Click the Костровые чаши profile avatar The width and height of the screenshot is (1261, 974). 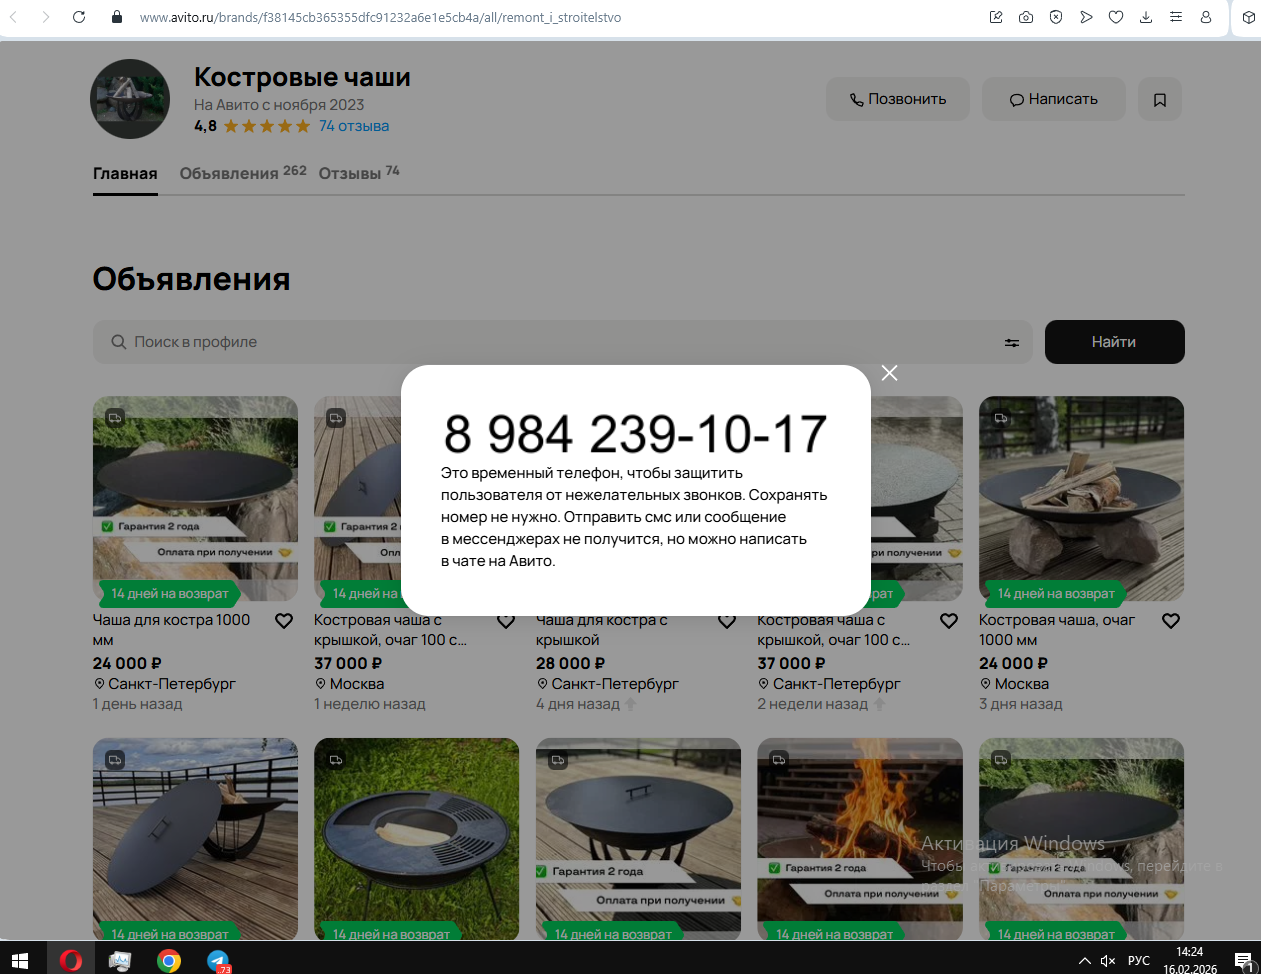[130, 99]
